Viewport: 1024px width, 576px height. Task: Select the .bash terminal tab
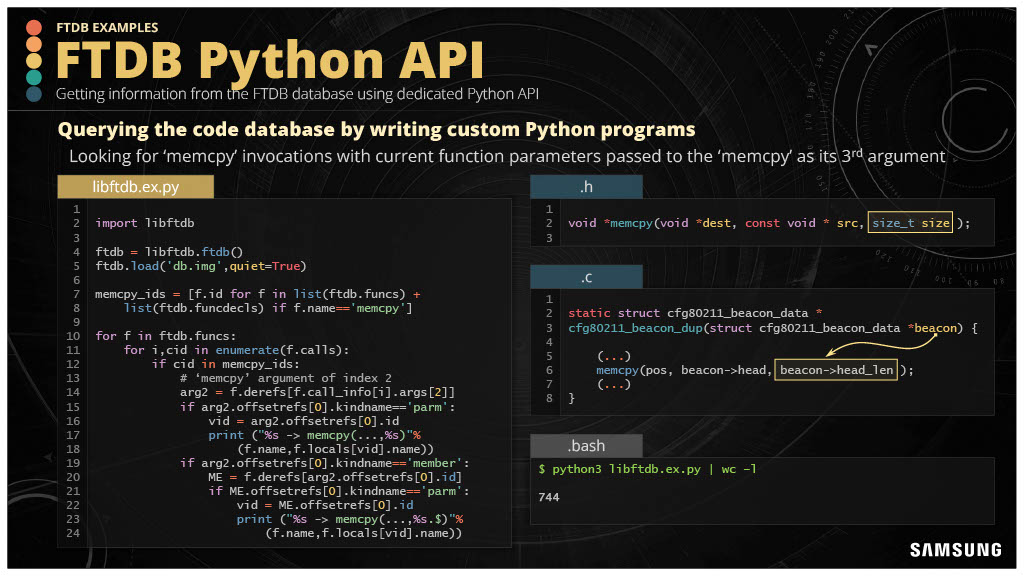586,445
